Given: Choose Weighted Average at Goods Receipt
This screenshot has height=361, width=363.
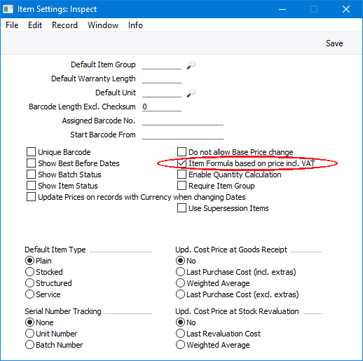Looking at the screenshot, I should point(180,283).
